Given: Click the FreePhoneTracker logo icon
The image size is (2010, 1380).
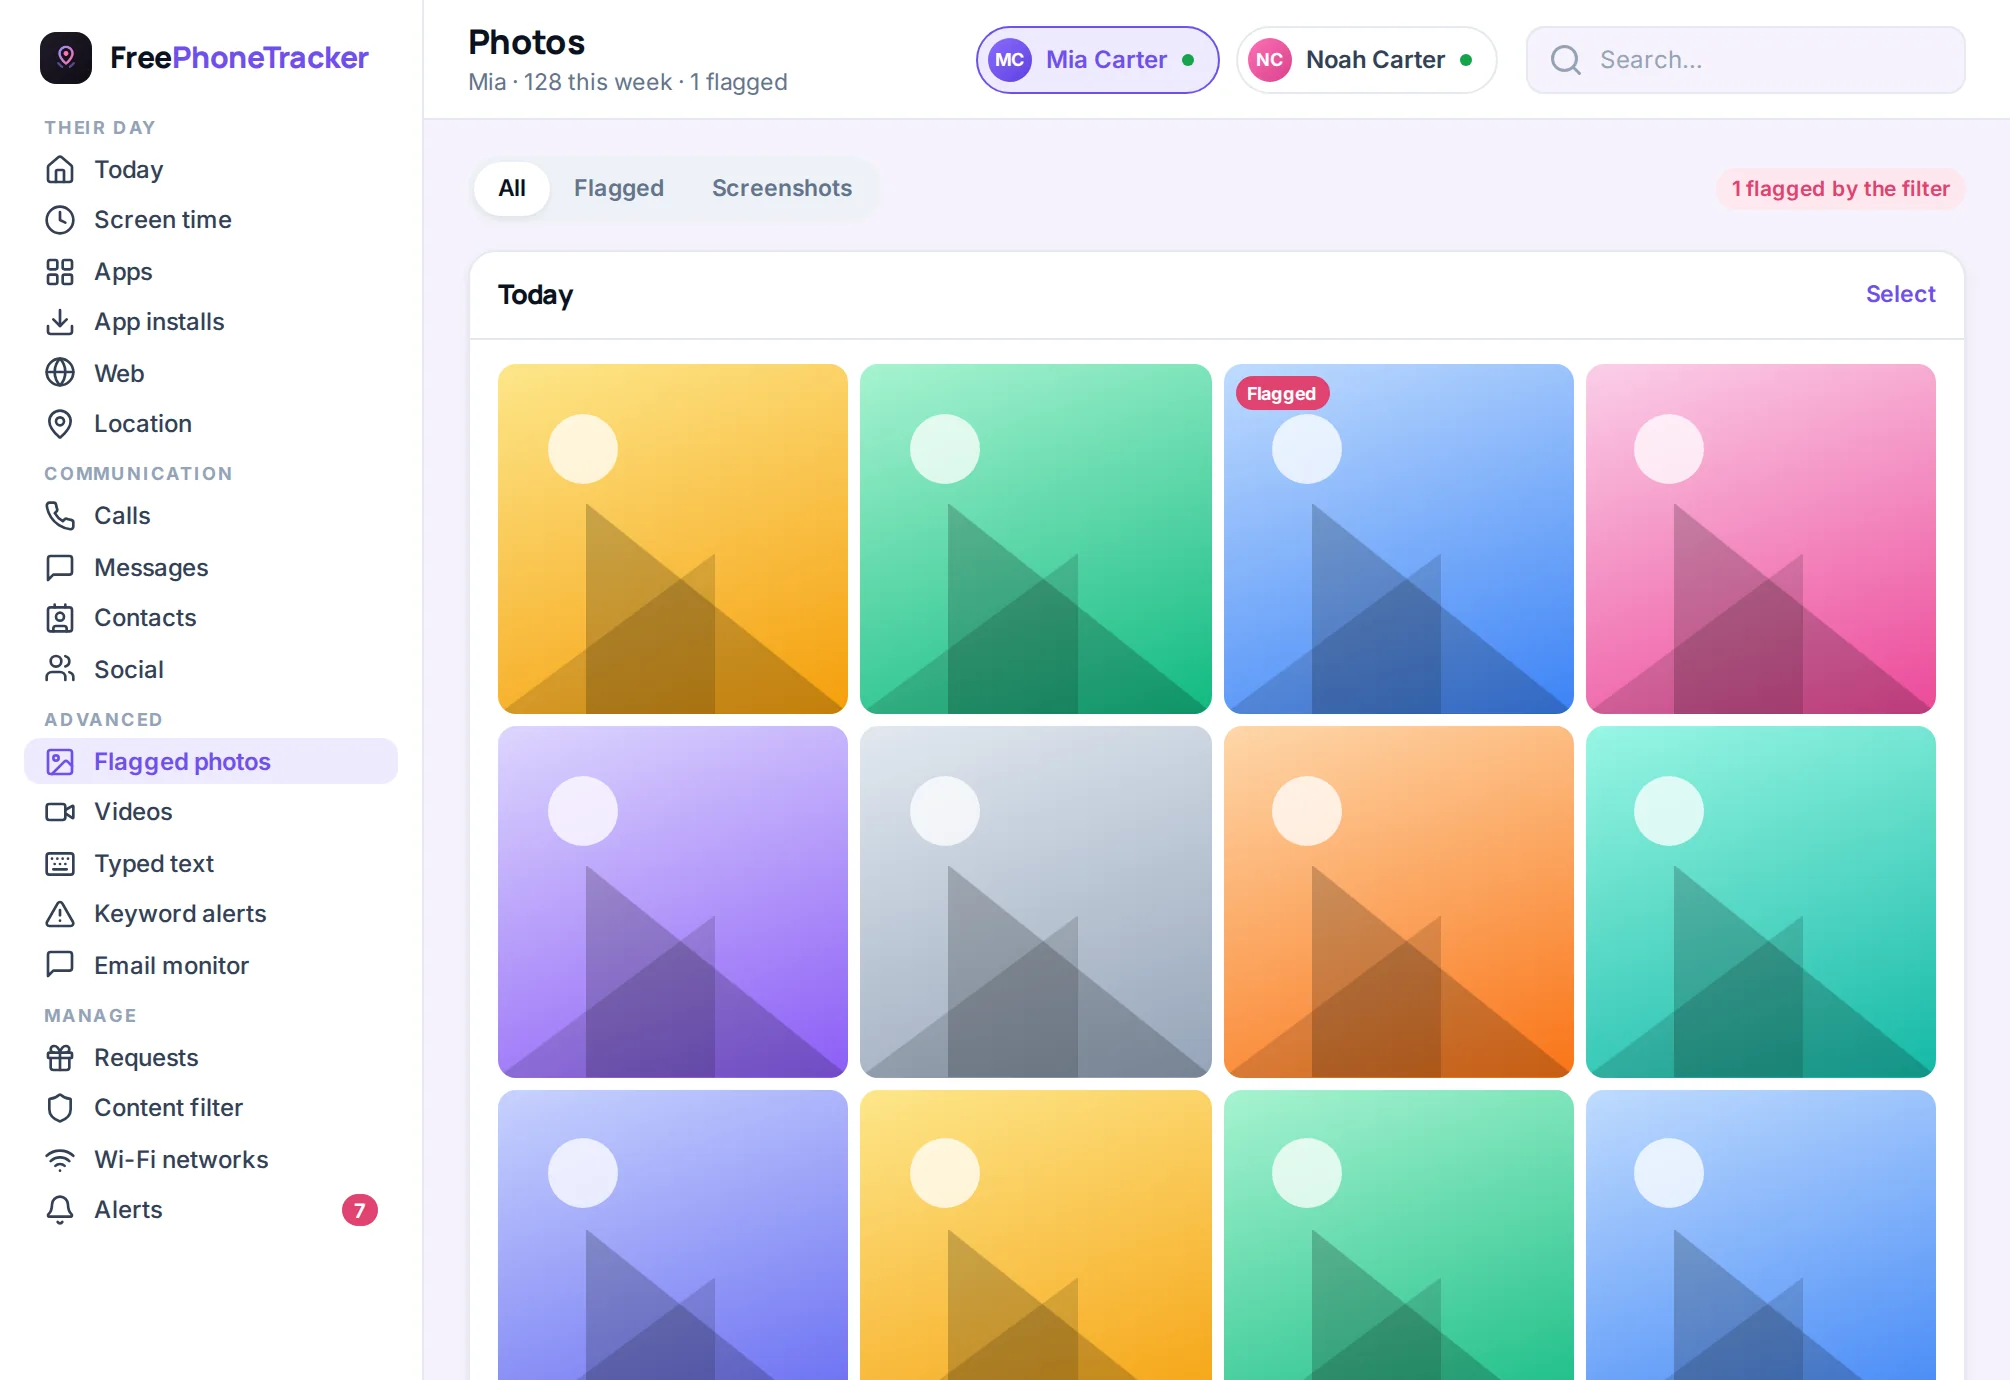Looking at the screenshot, I should [66, 58].
